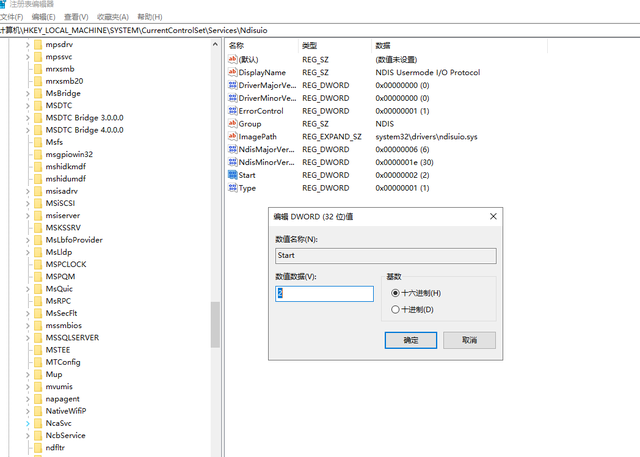Click the MSiSCSI folder icon
The width and height of the screenshot is (640, 457).
38,203
